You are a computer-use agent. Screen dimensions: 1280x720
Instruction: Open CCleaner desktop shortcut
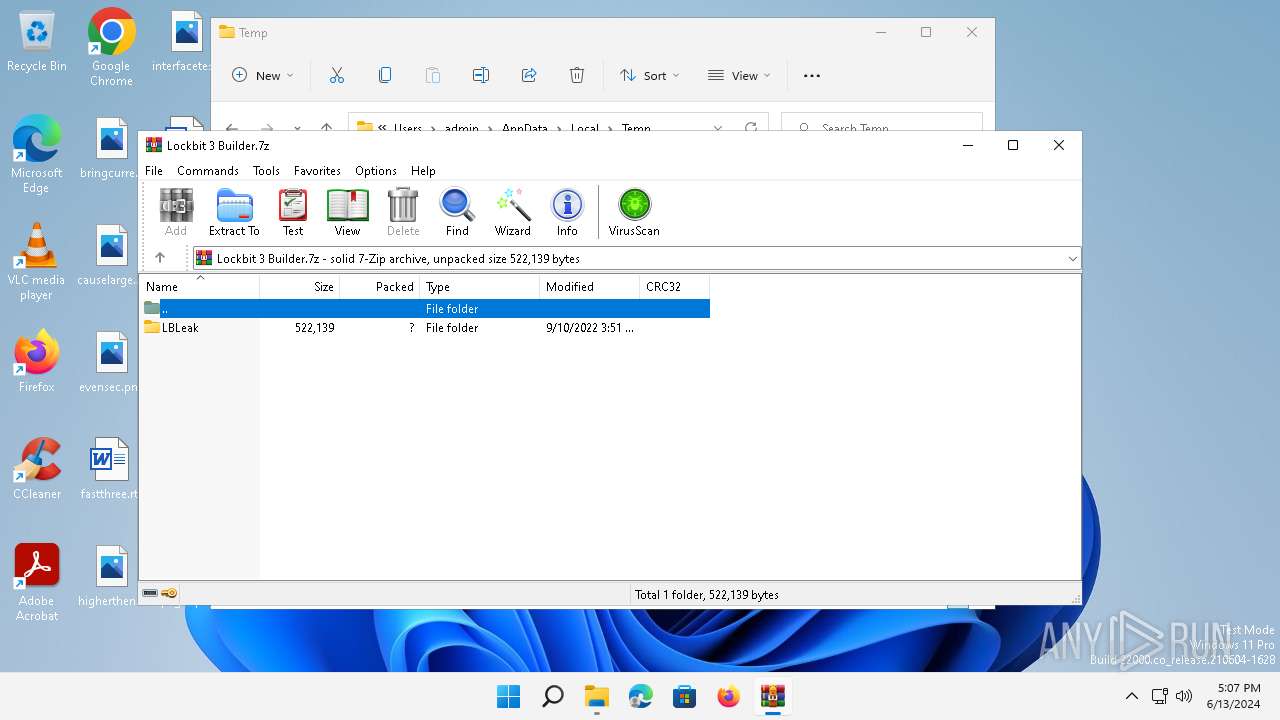pos(37,469)
